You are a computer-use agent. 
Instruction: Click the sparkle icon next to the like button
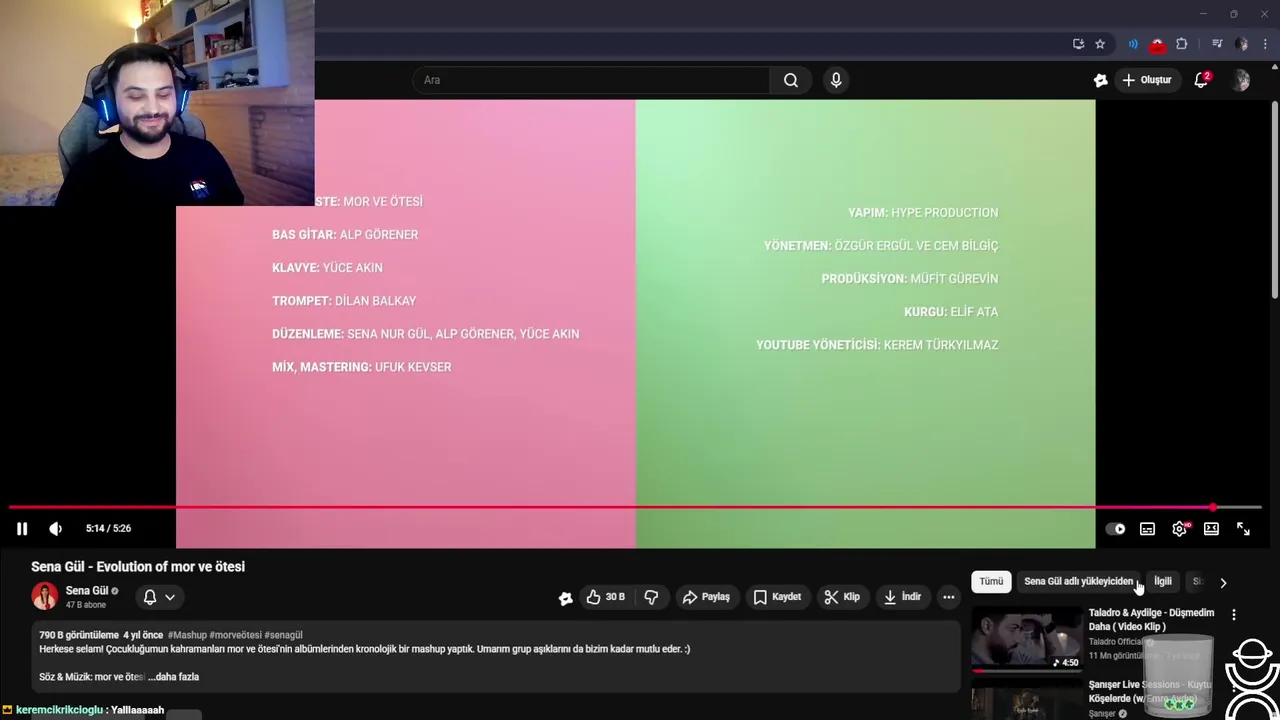(x=565, y=598)
